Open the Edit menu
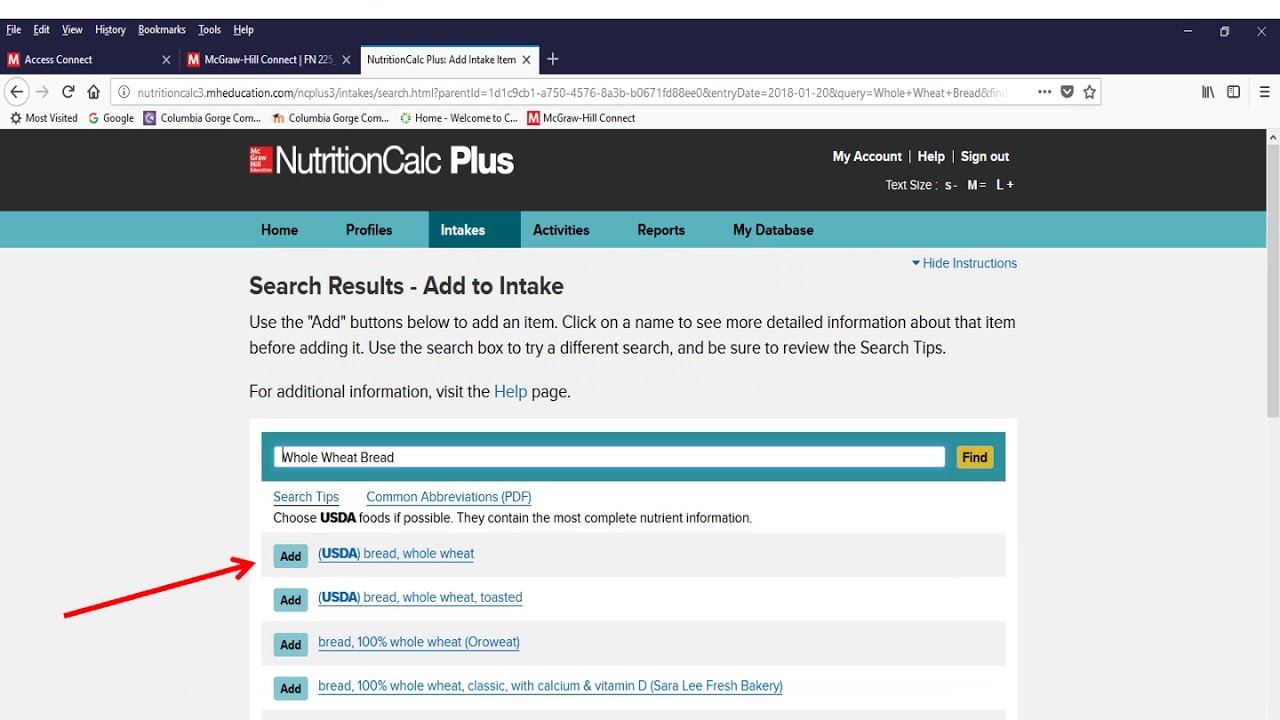The image size is (1280, 720). (41, 30)
